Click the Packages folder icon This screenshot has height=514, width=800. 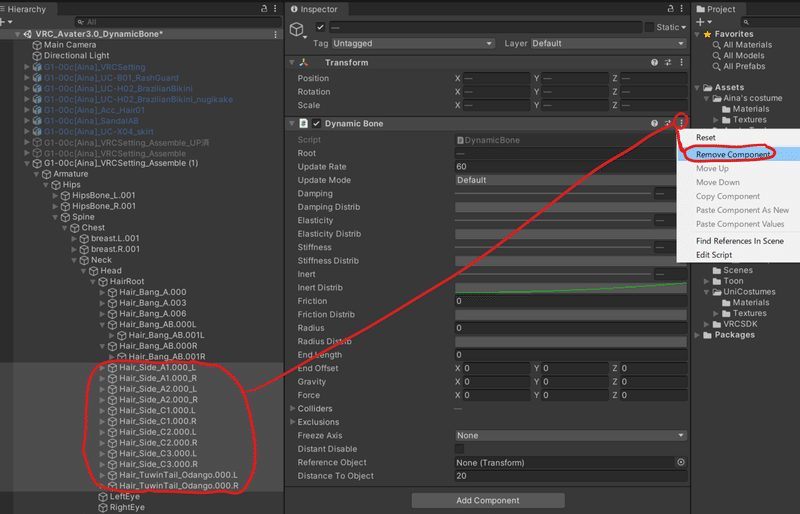707,335
